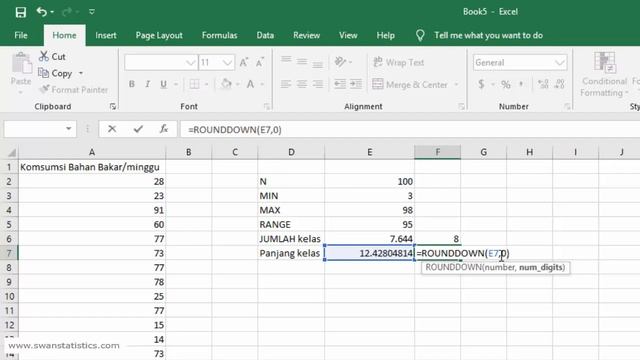Toggle Underline formatting

point(163,84)
